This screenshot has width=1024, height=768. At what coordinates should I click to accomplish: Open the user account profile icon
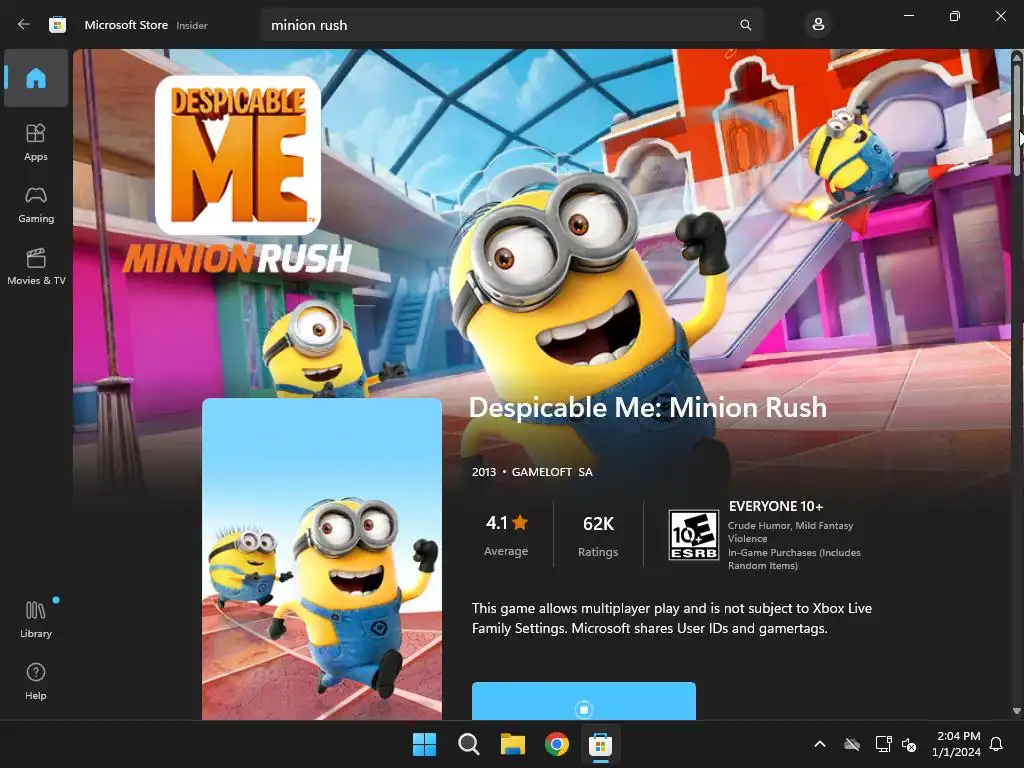818,25
